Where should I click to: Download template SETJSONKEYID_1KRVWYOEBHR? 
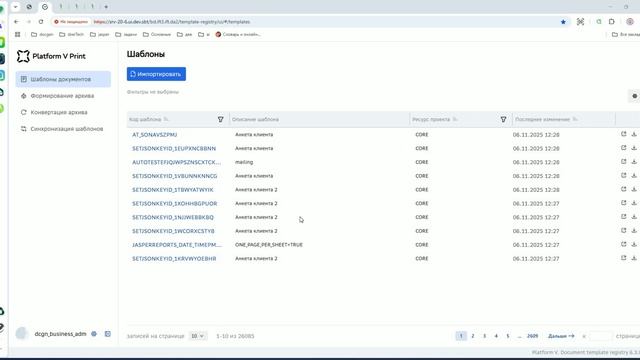(x=634, y=258)
